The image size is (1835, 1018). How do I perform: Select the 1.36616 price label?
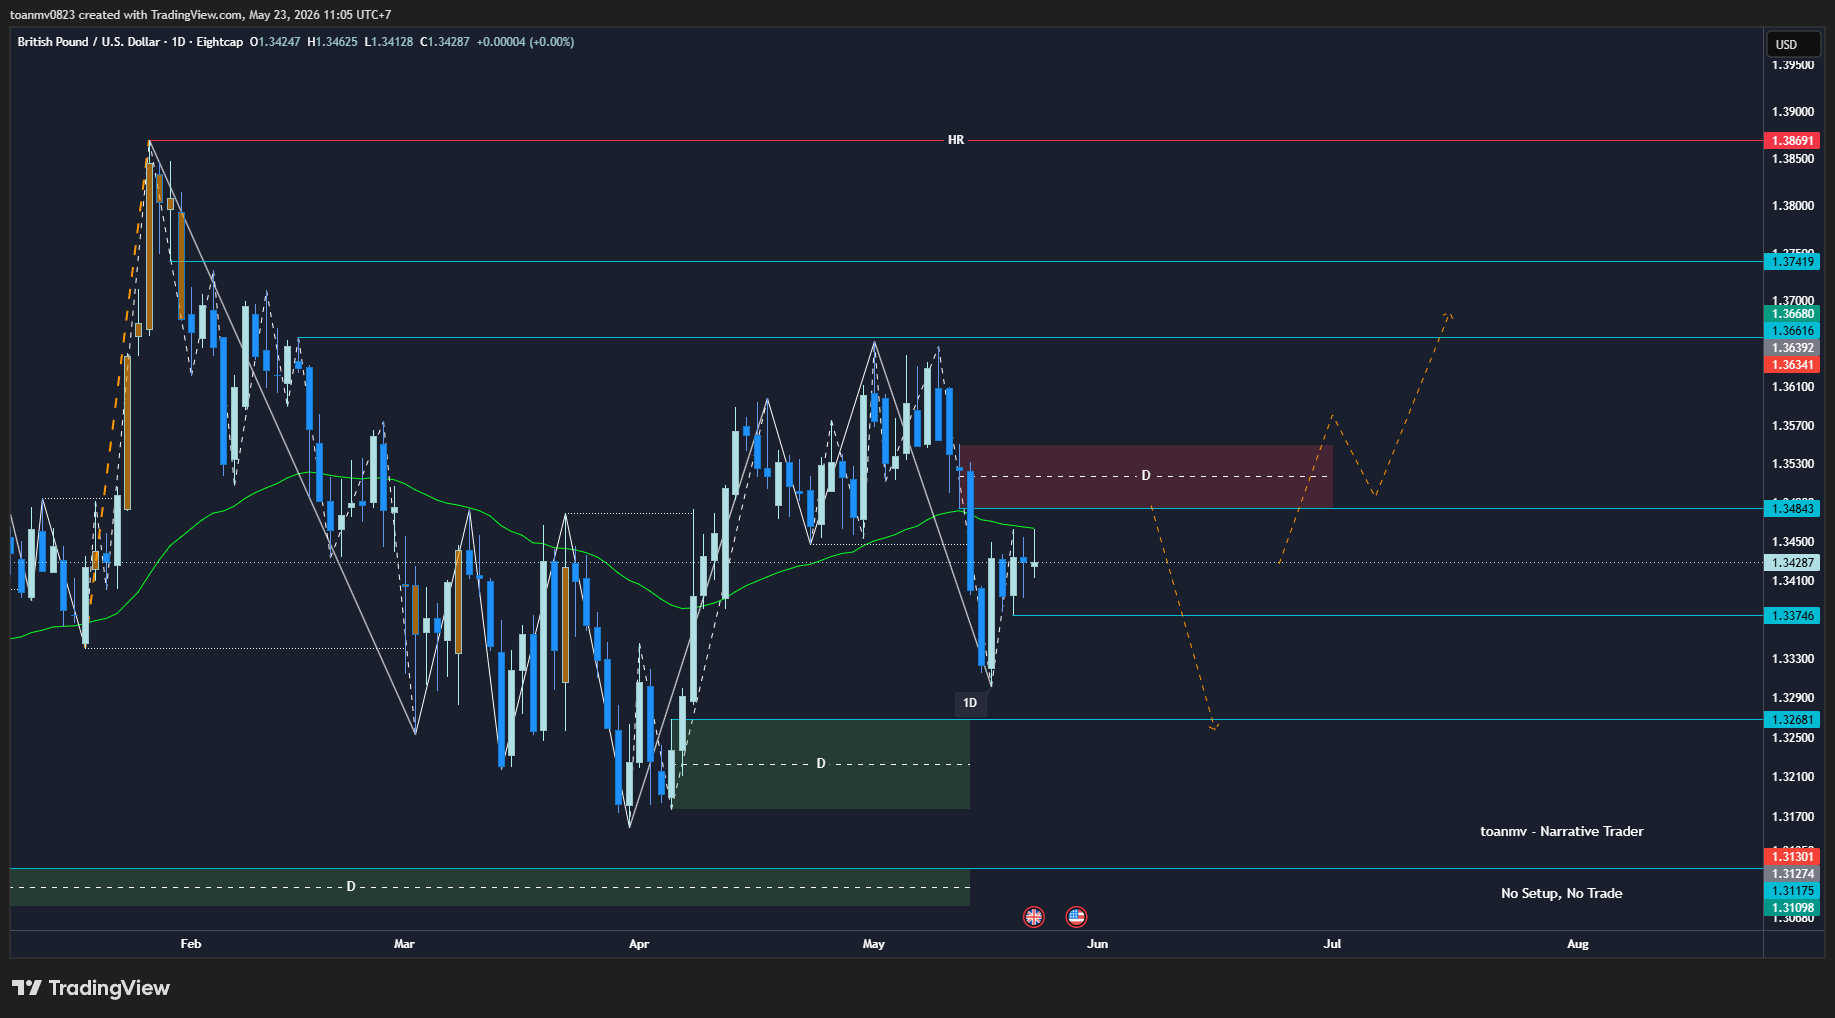1792,331
